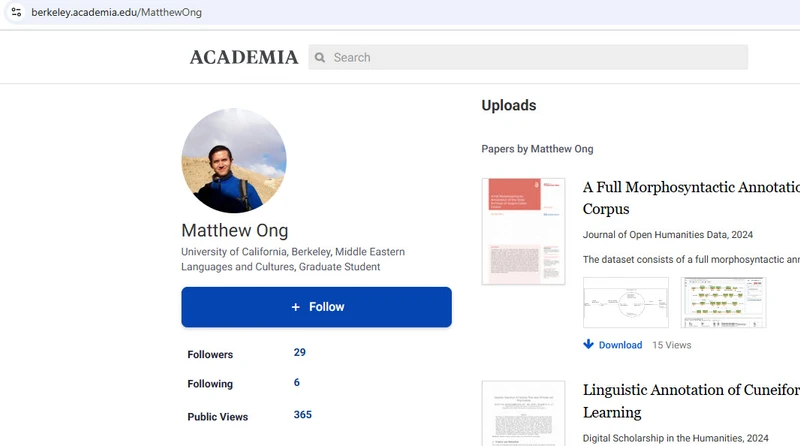Open the Followers count of 29
This screenshot has height=446, width=800.
click(299, 353)
